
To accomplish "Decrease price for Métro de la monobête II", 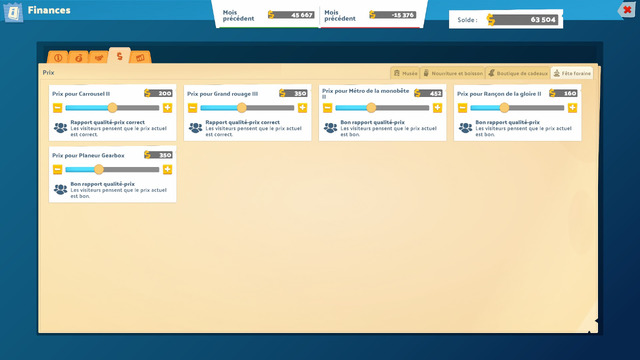I will tap(327, 108).
